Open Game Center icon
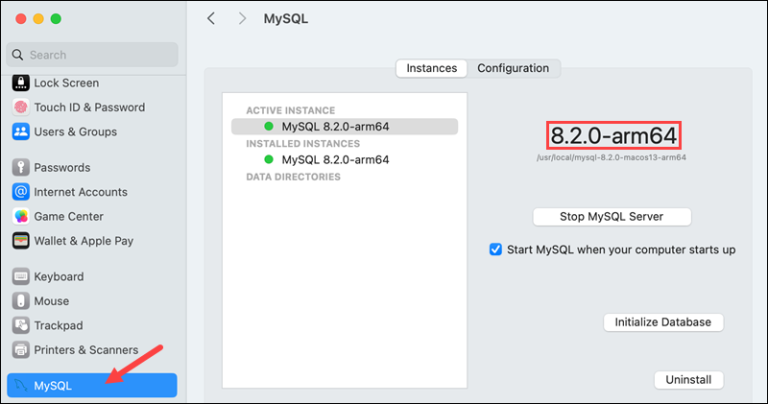 click(21, 216)
